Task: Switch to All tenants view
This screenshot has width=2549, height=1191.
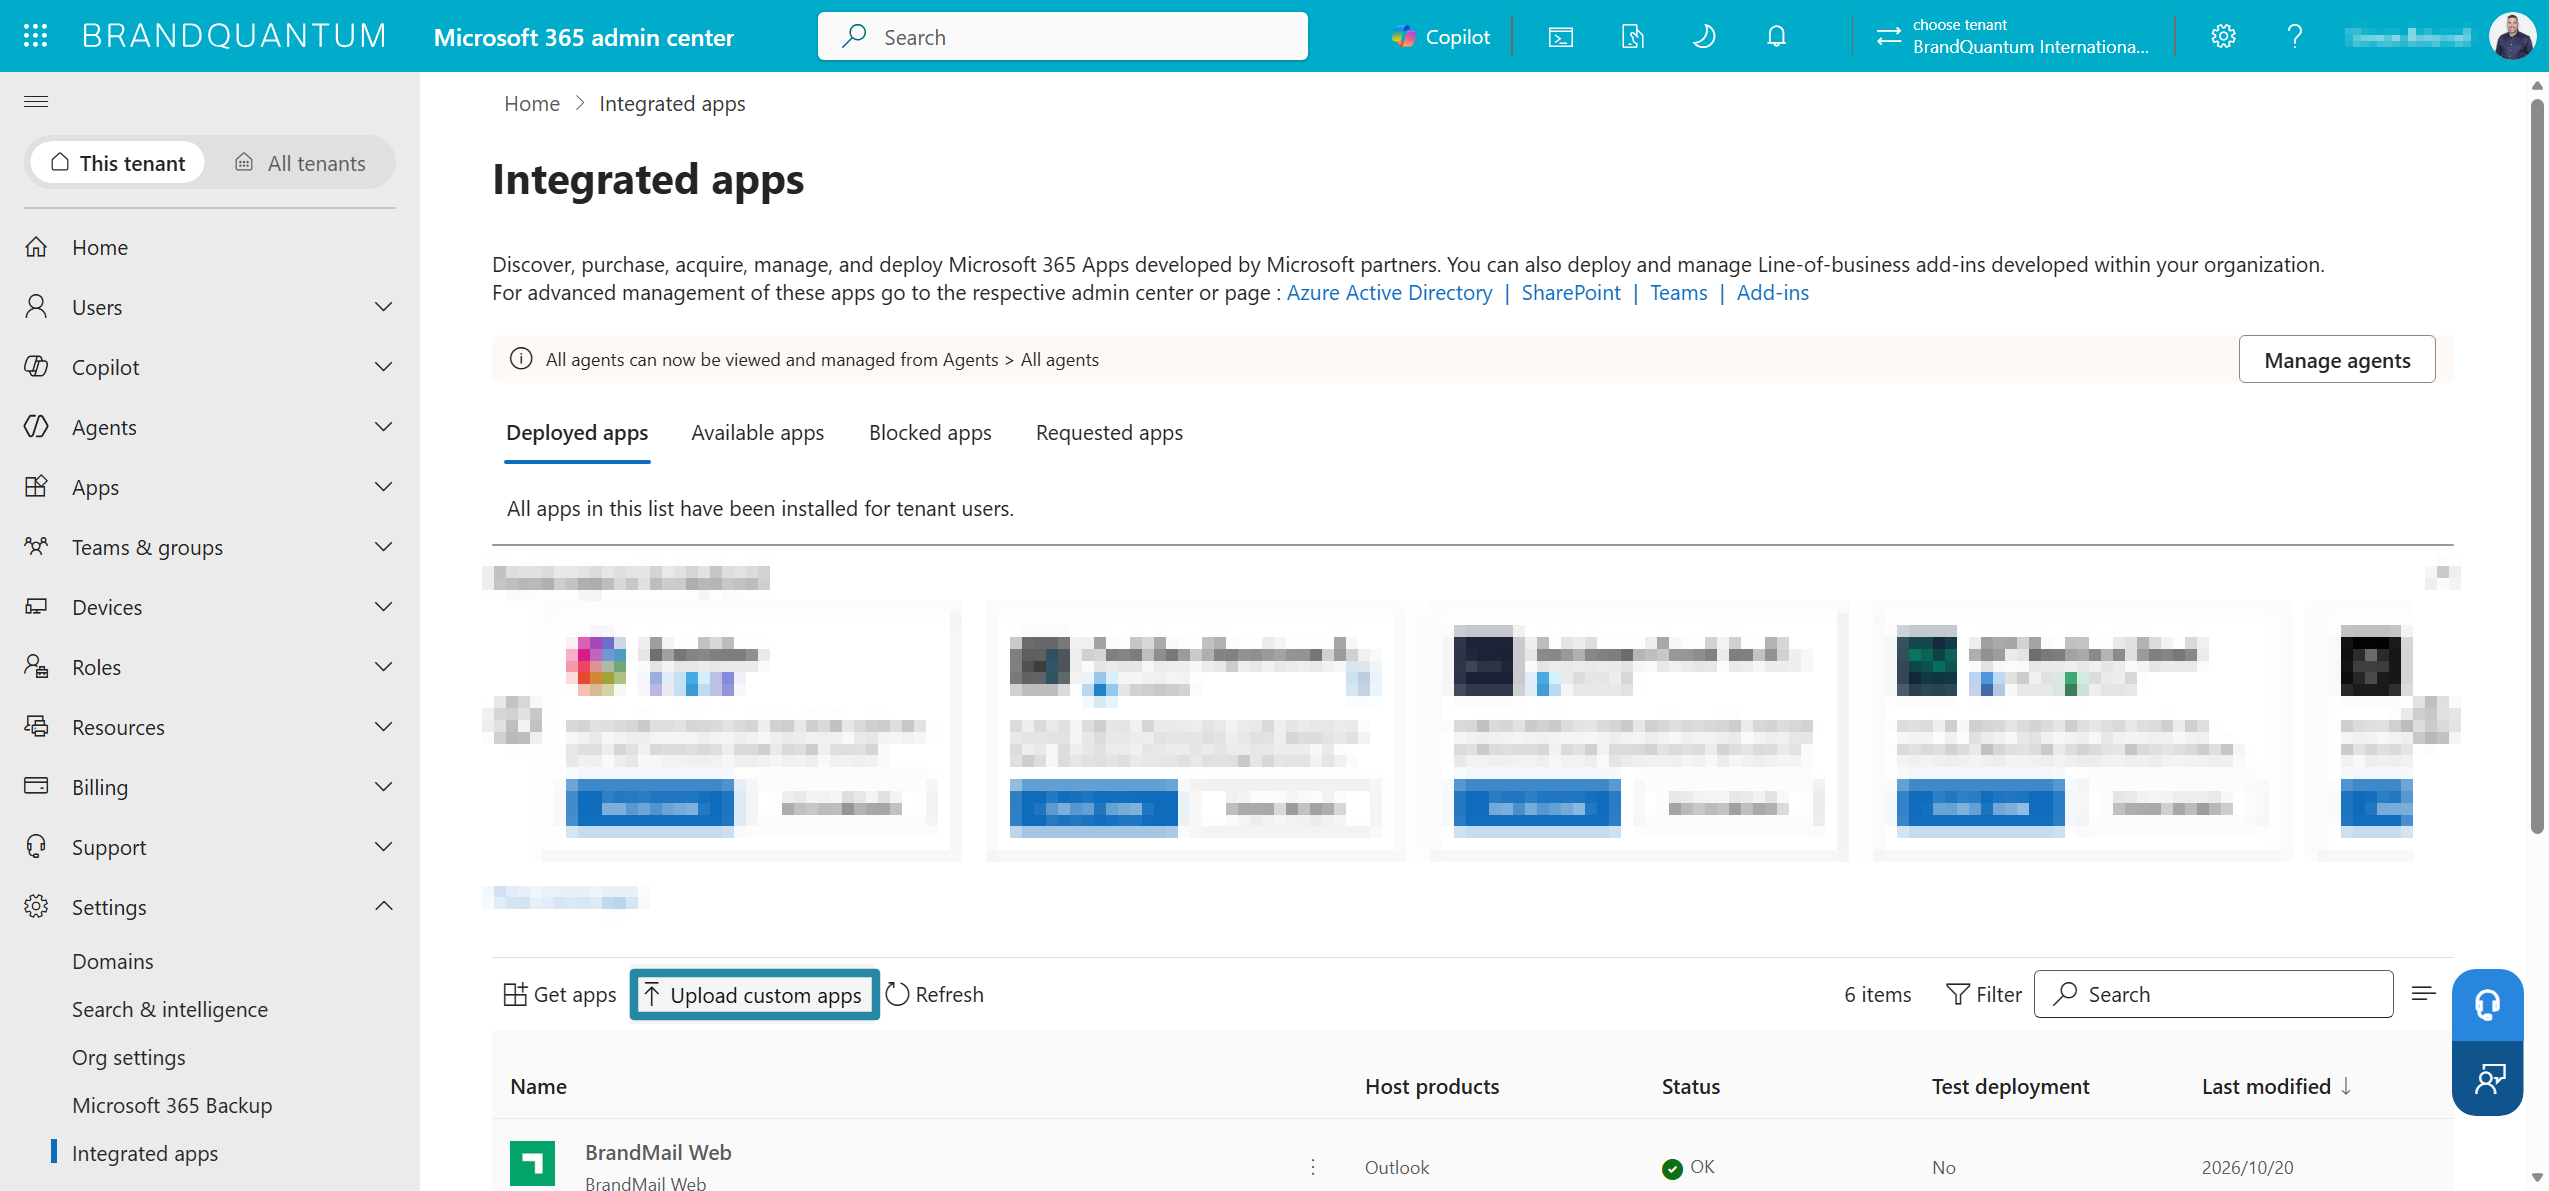Action: point(301,162)
